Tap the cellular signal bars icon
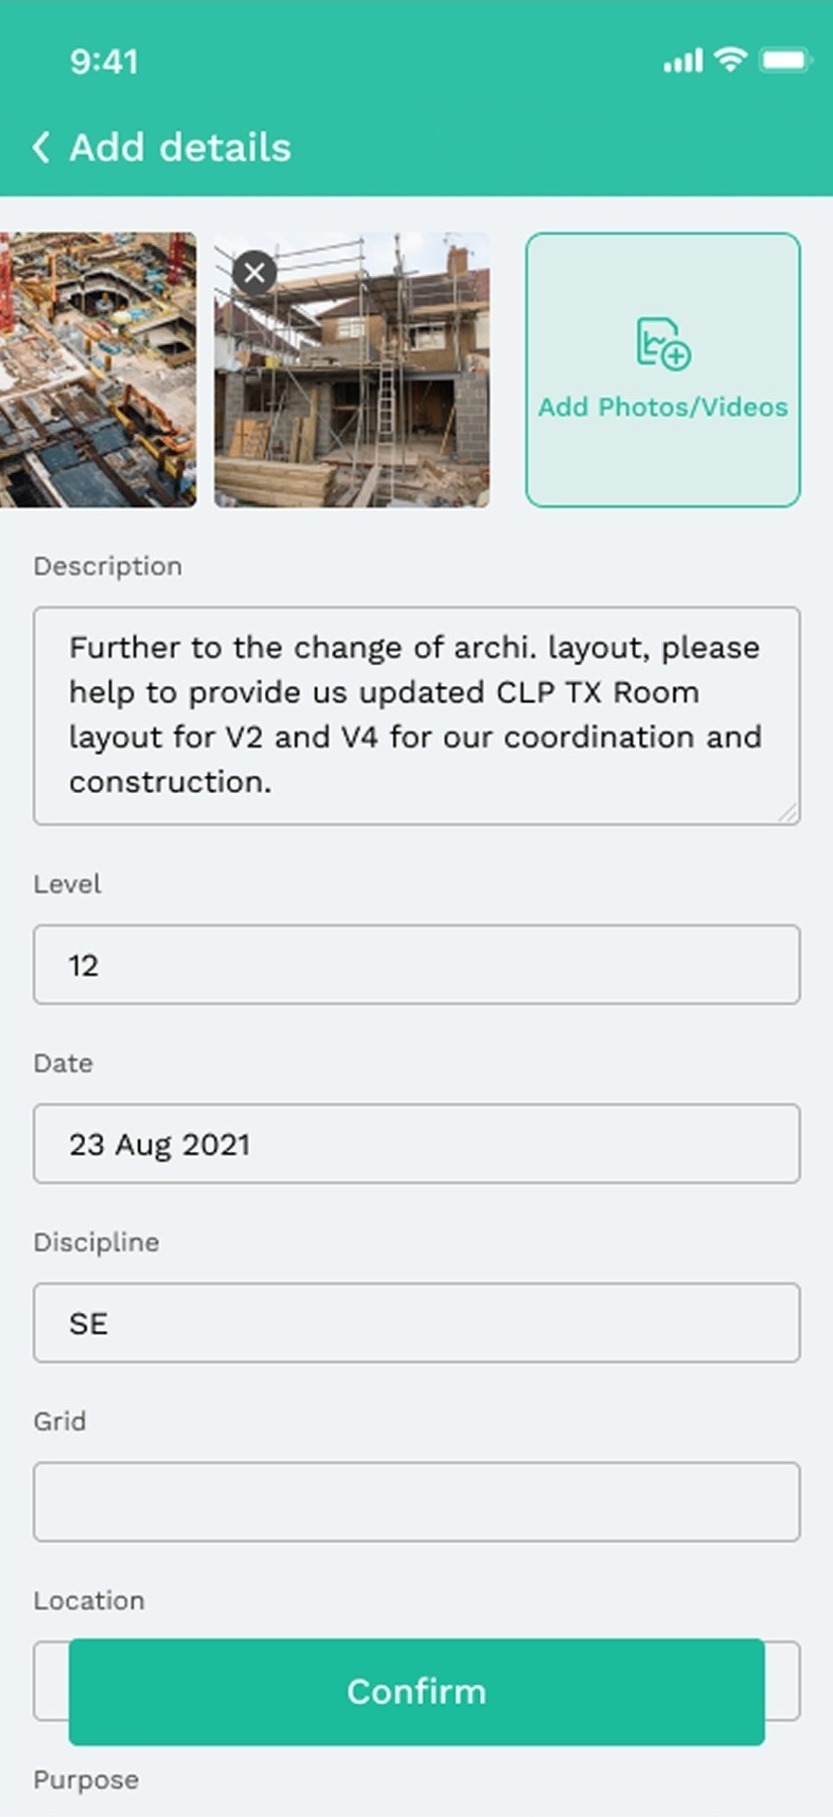Viewport: 833px width, 1817px height. 683,62
